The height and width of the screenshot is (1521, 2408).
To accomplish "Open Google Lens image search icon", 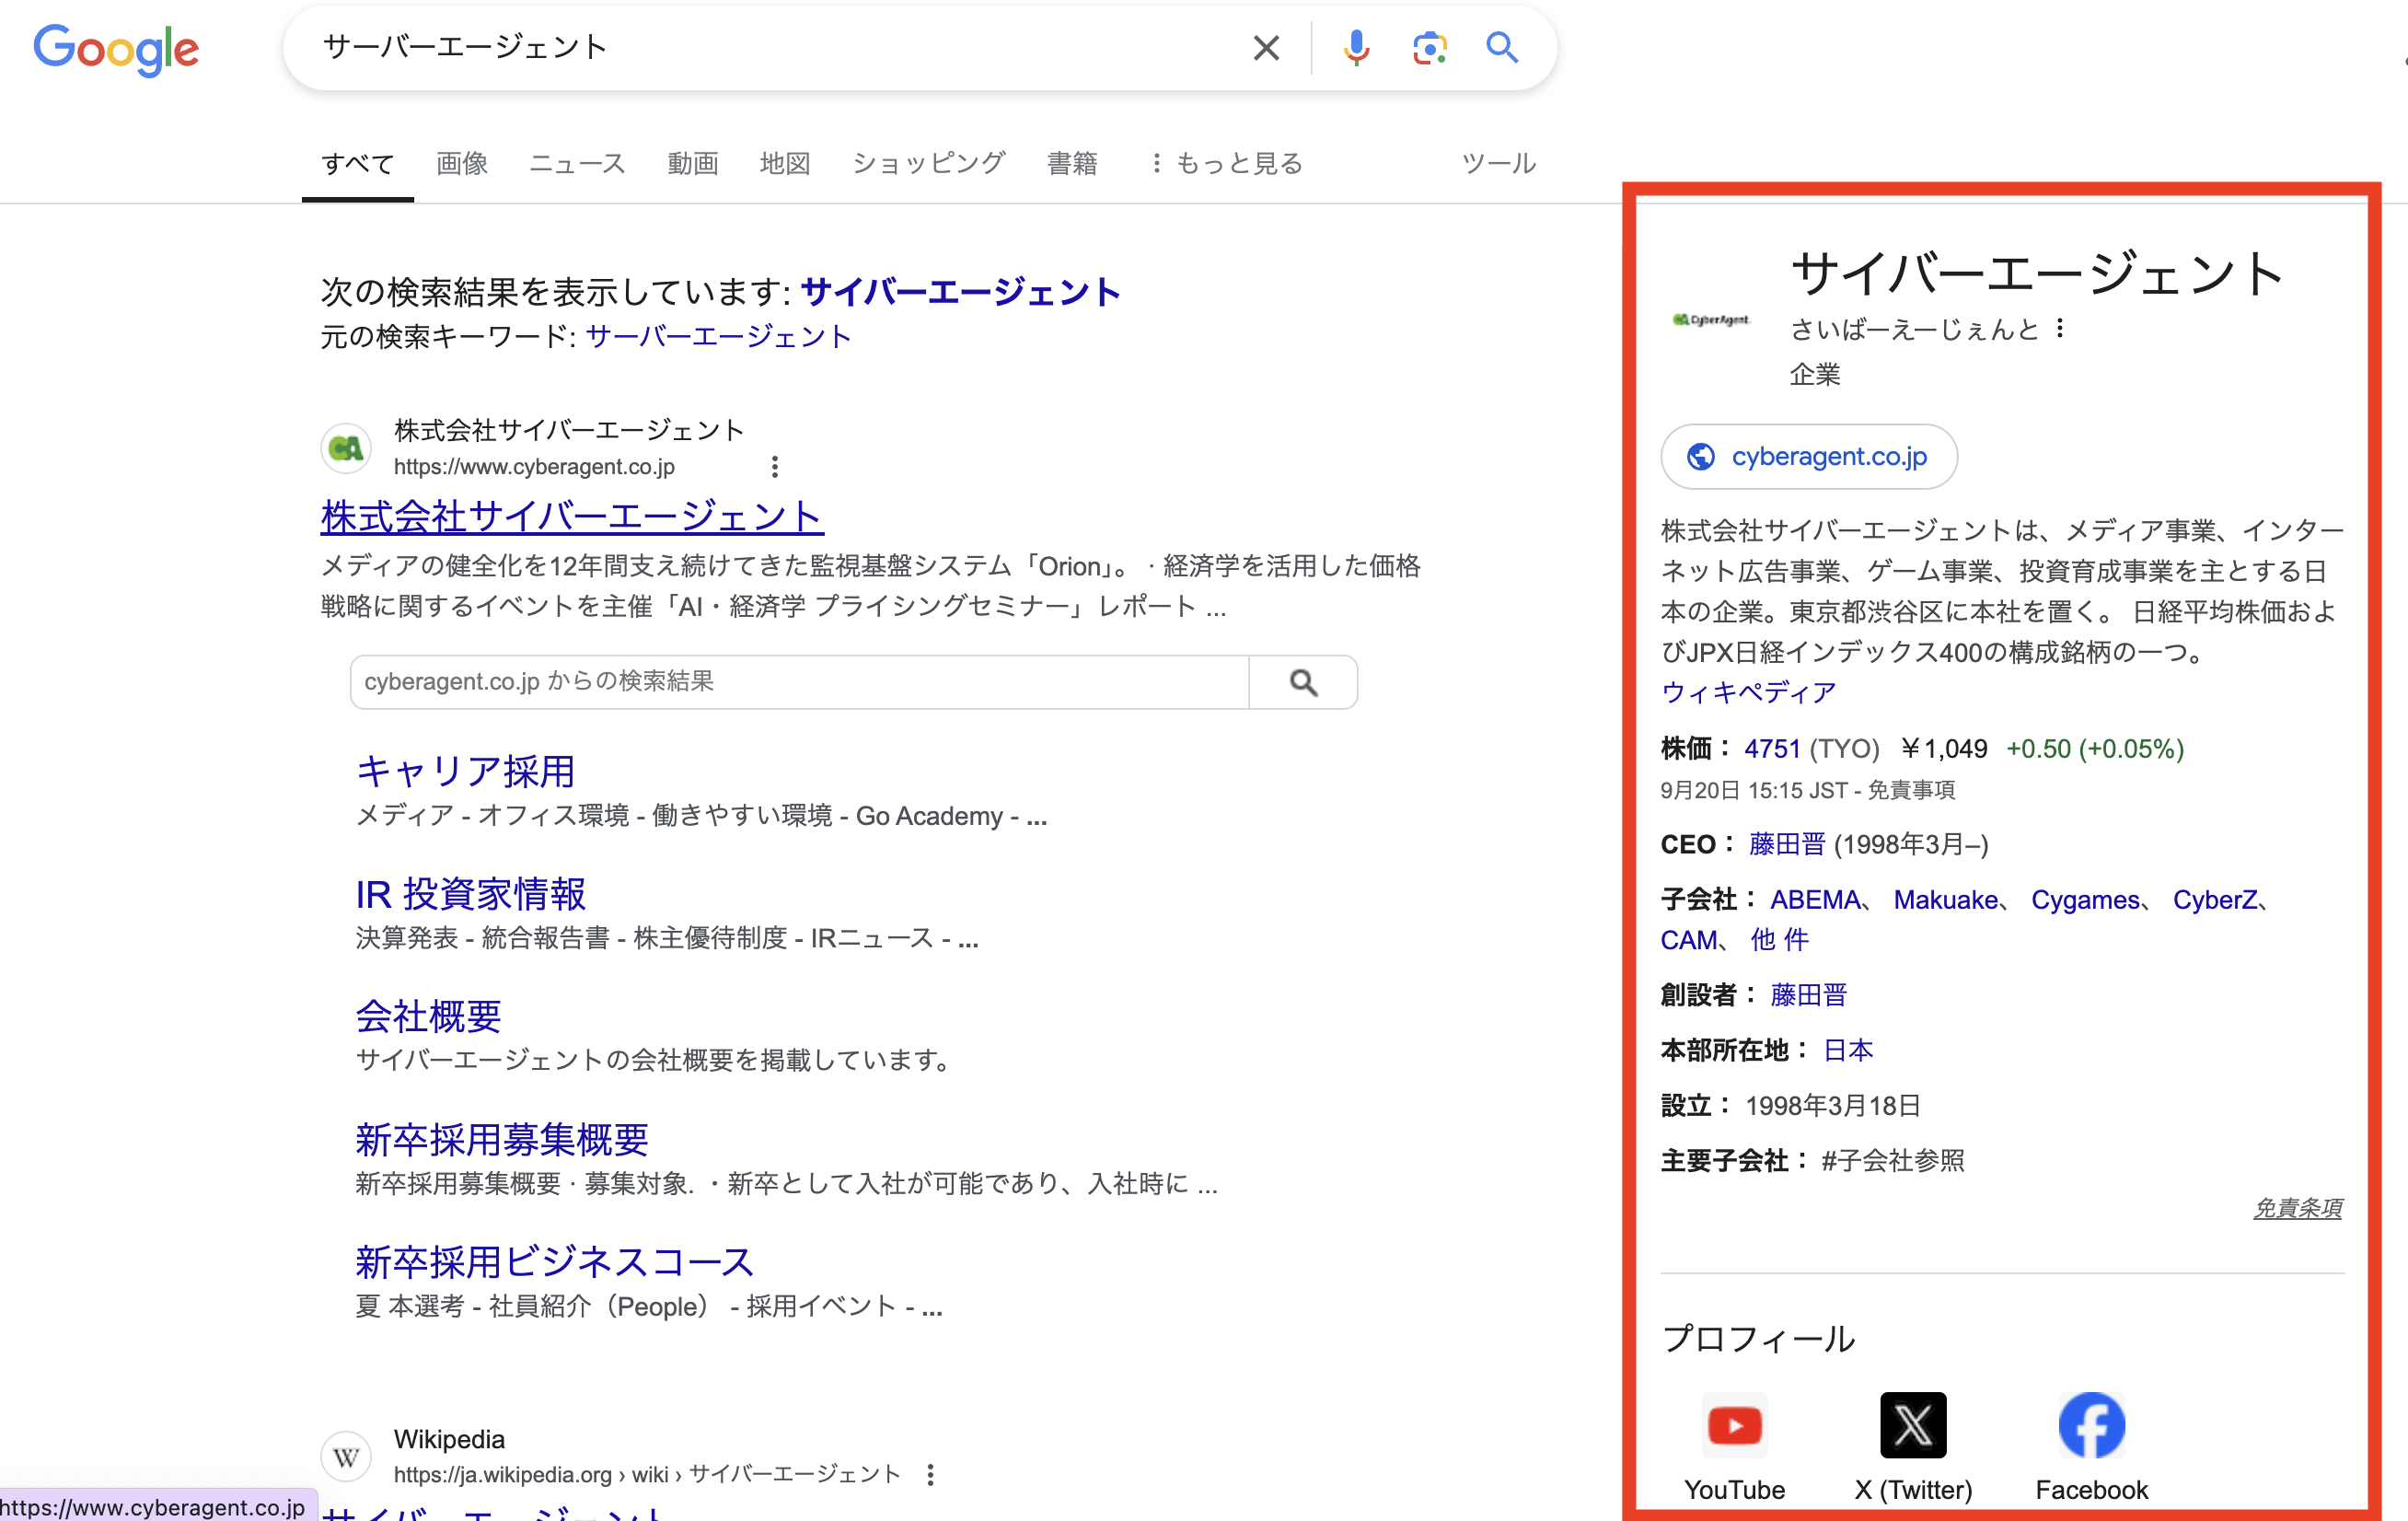I will point(1430,47).
